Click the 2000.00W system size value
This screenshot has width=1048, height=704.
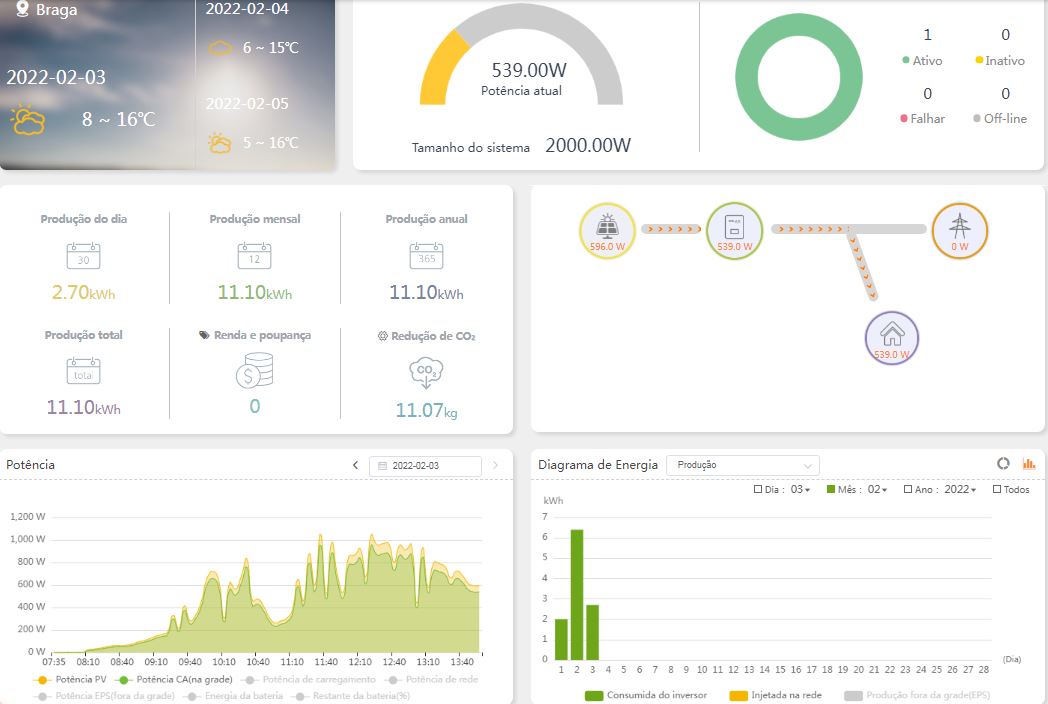(588, 146)
